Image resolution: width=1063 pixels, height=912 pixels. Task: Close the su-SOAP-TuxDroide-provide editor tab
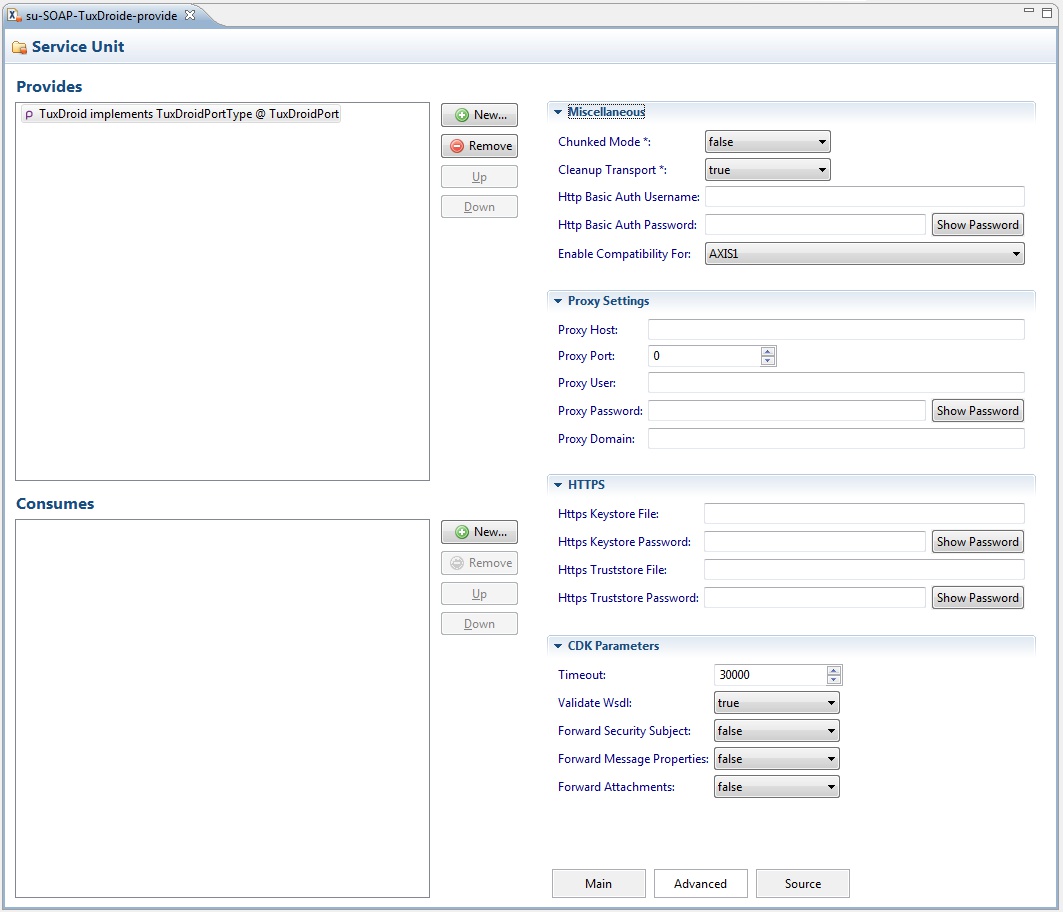(190, 13)
